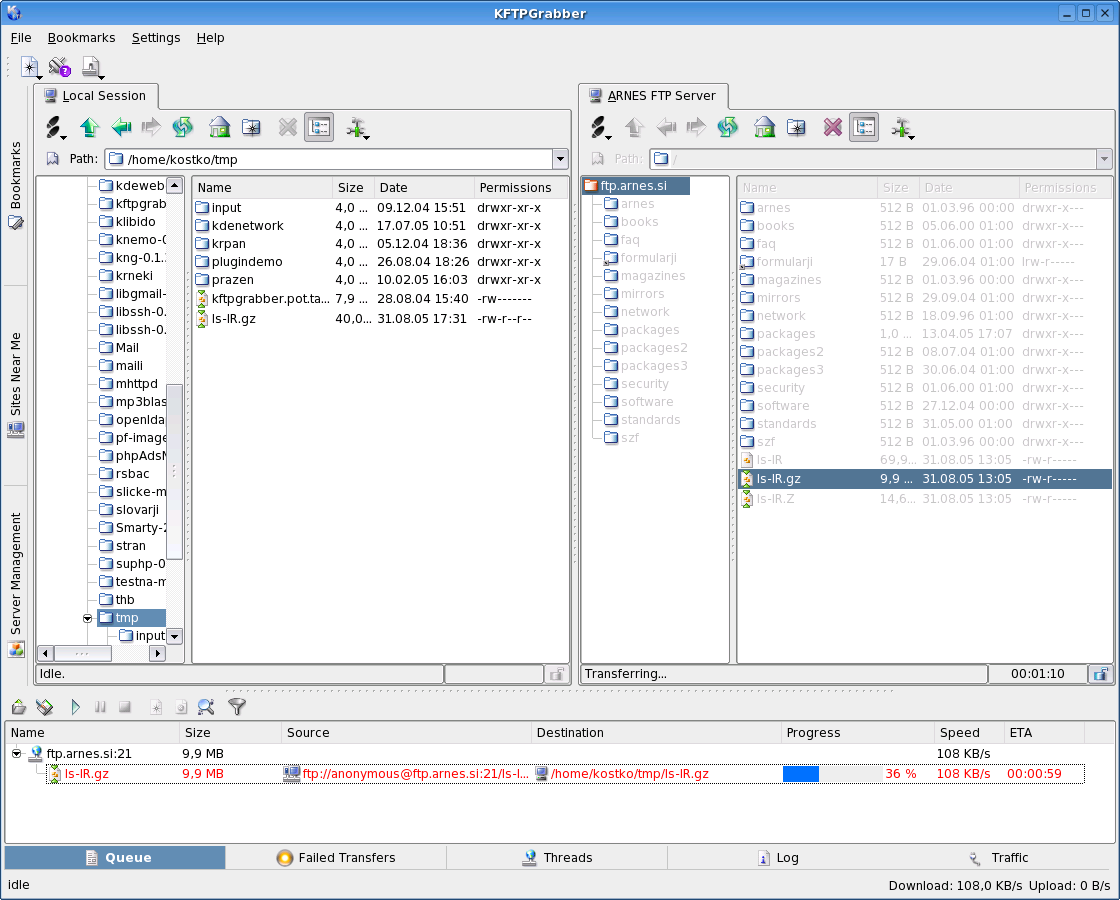Screen dimensions: 1120x900
Task: Click the Quick Connect plug icon
Action: [59, 67]
